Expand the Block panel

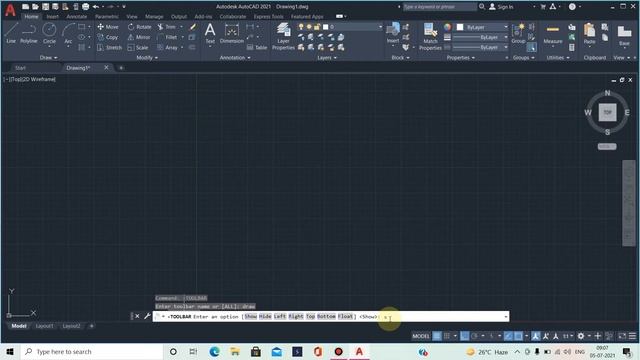[400, 58]
